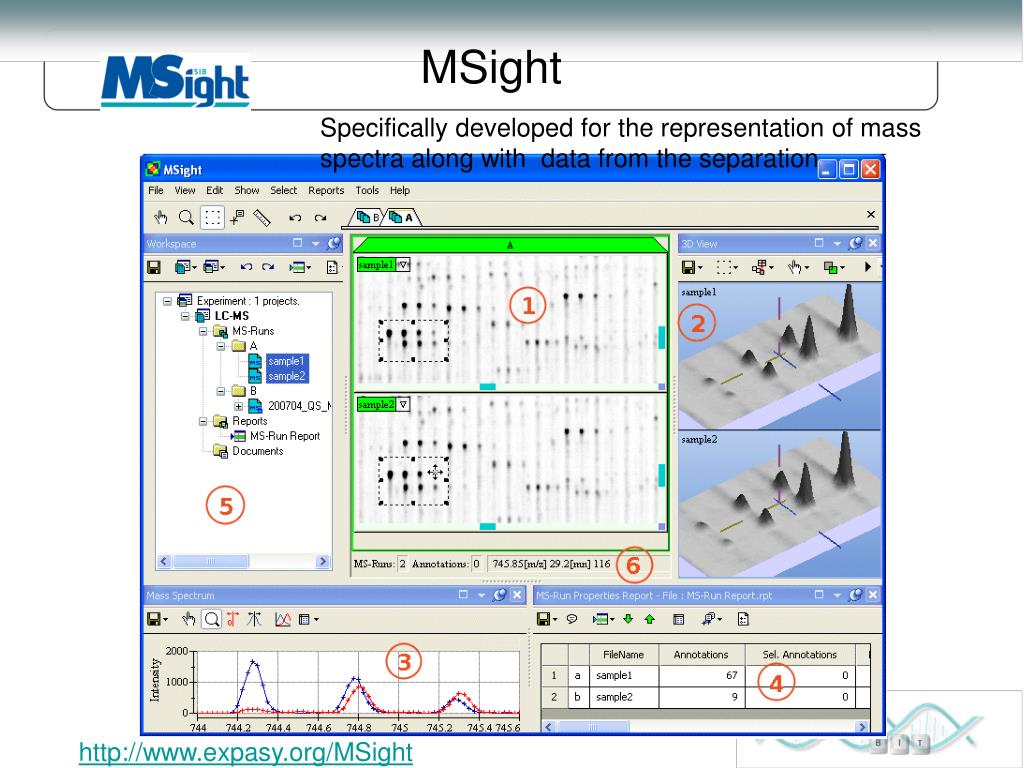This screenshot has height=768, width=1024.
Task: Click the black peak tool in Mass Spectrum toolbar
Action: tap(255, 619)
